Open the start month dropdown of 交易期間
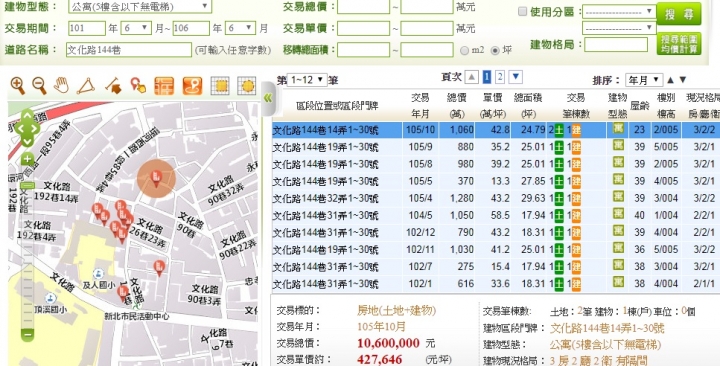The width and height of the screenshot is (720, 366). pos(136,28)
